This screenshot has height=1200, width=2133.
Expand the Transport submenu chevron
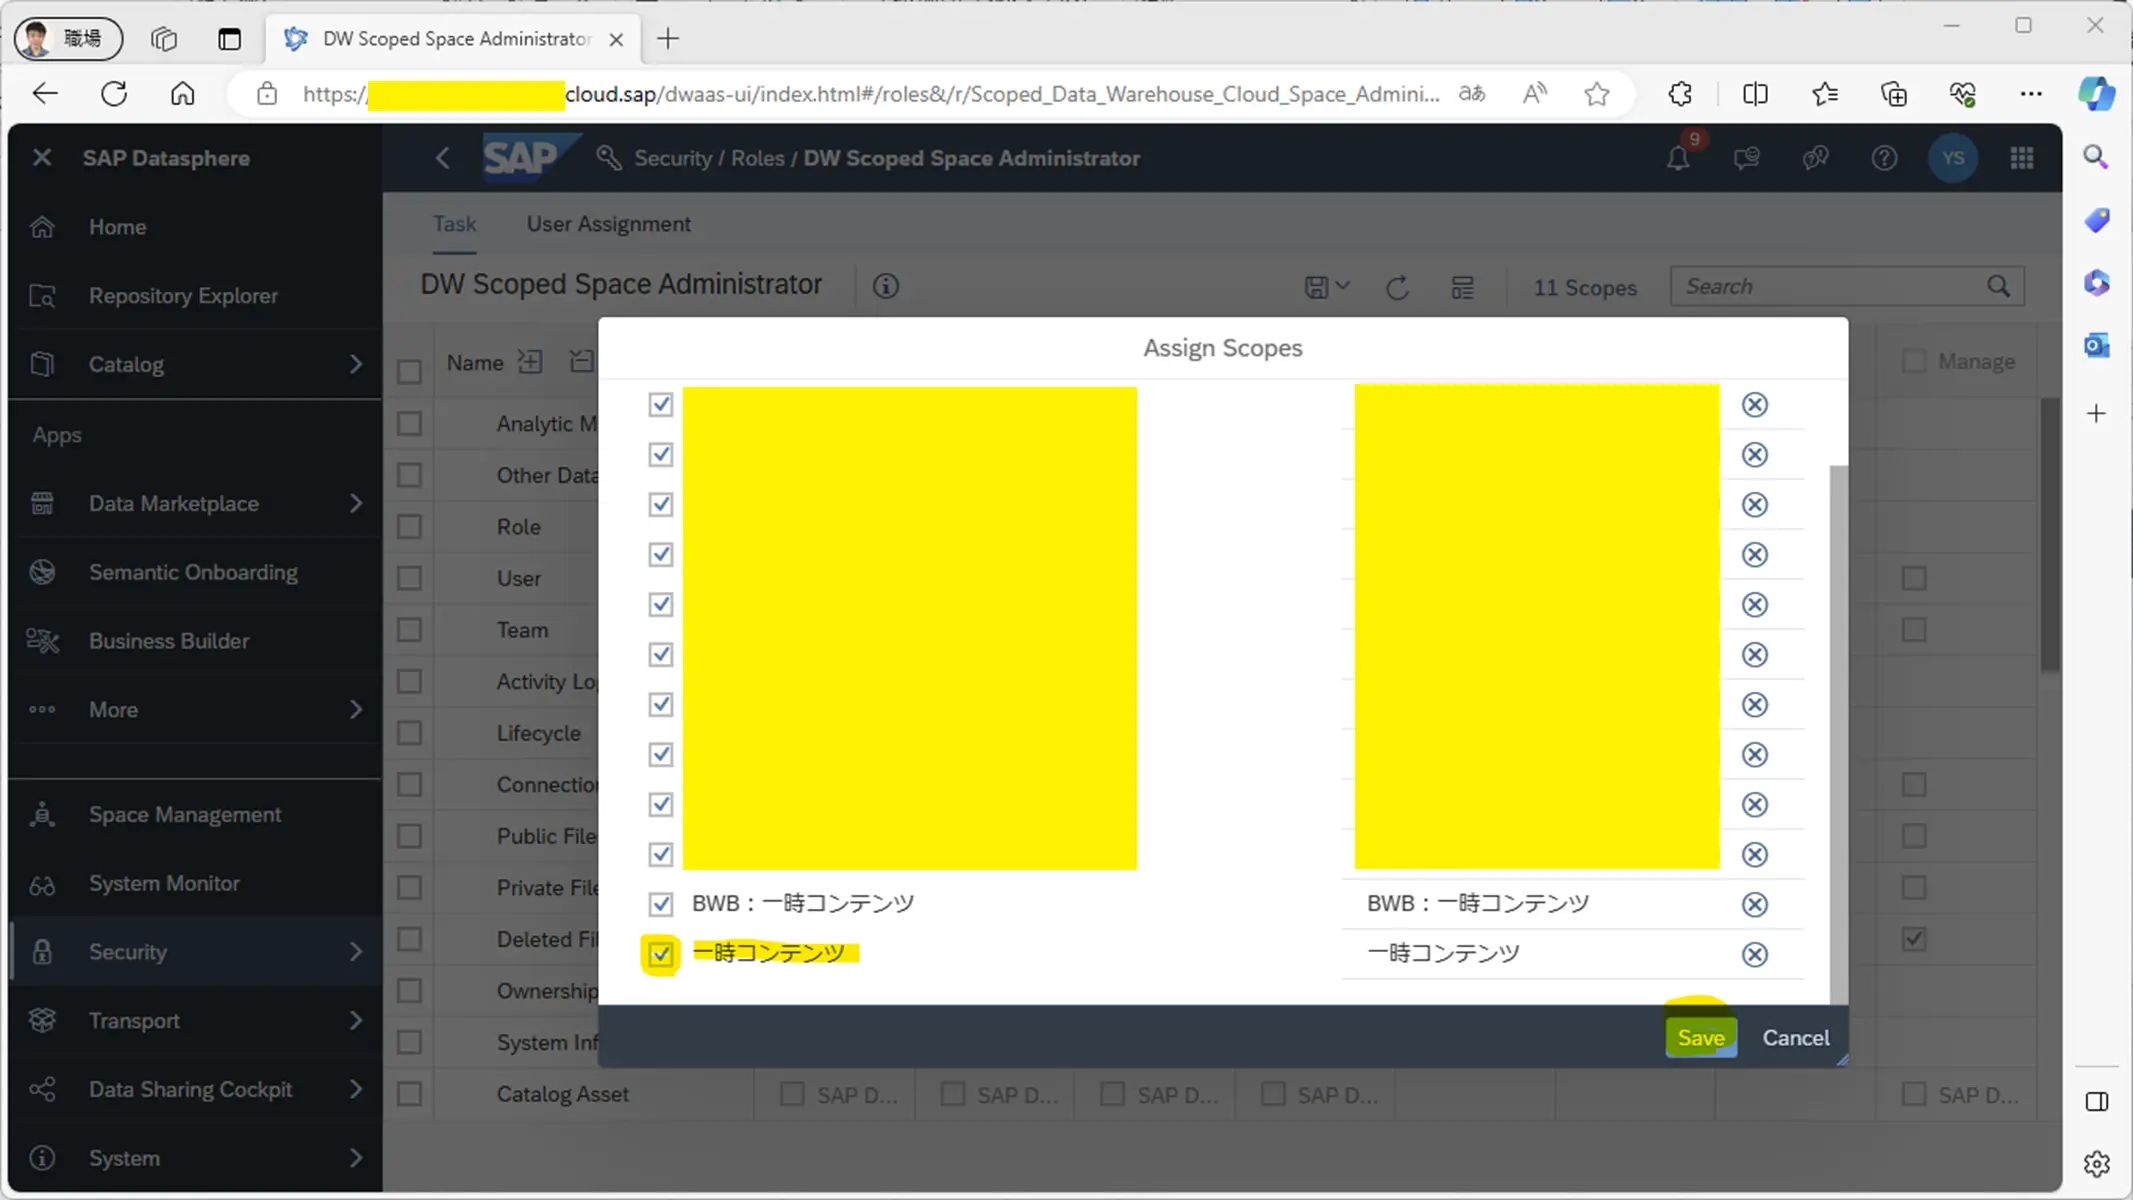[356, 1021]
